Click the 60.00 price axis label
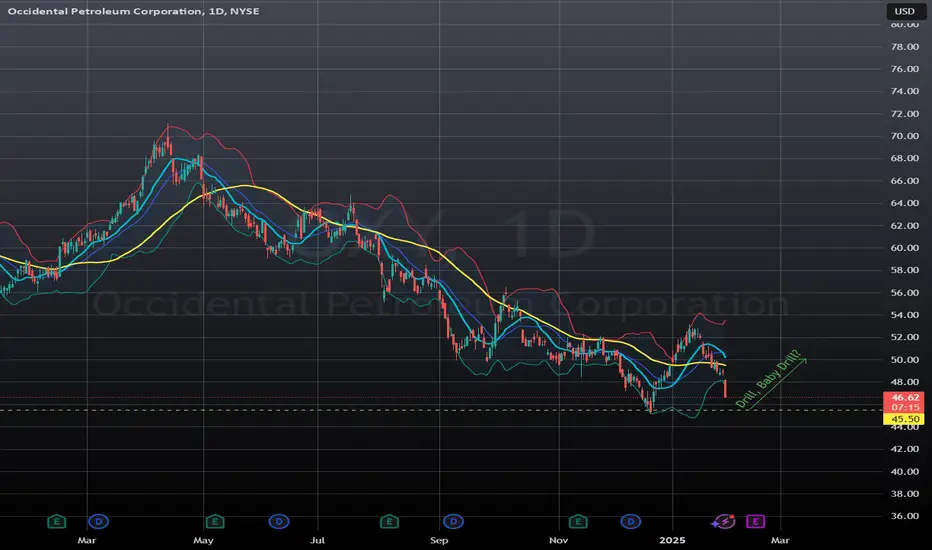The image size is (932, 550). 905,248
